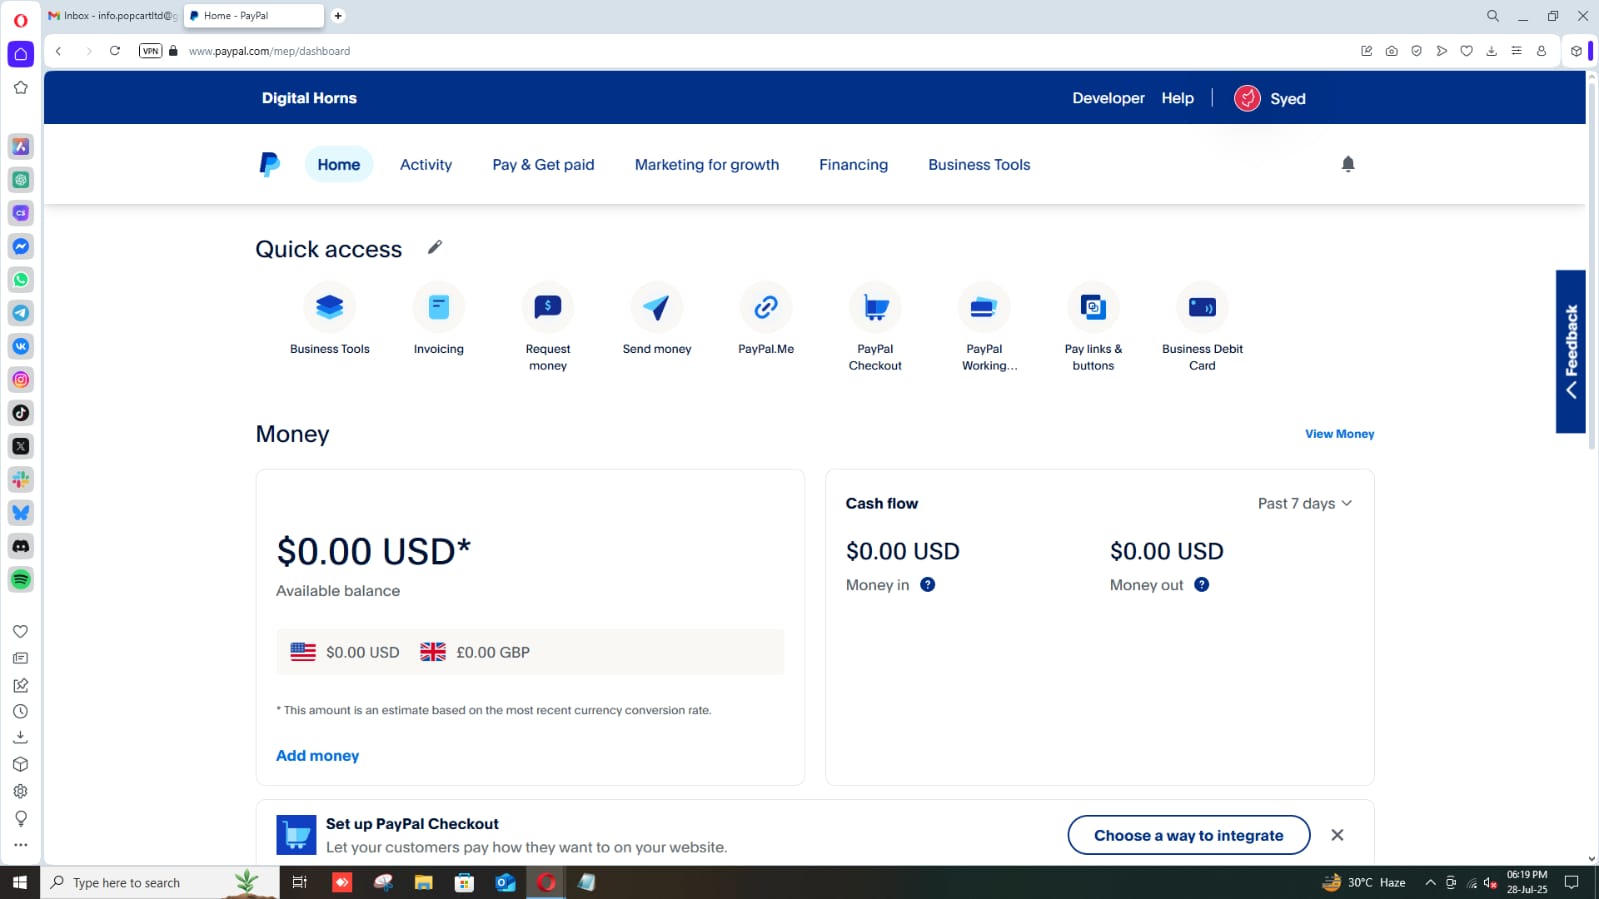Screen dimensions: 1599x899
Task: Open browser downloads icon in address bar
Action: [1492, 51]
